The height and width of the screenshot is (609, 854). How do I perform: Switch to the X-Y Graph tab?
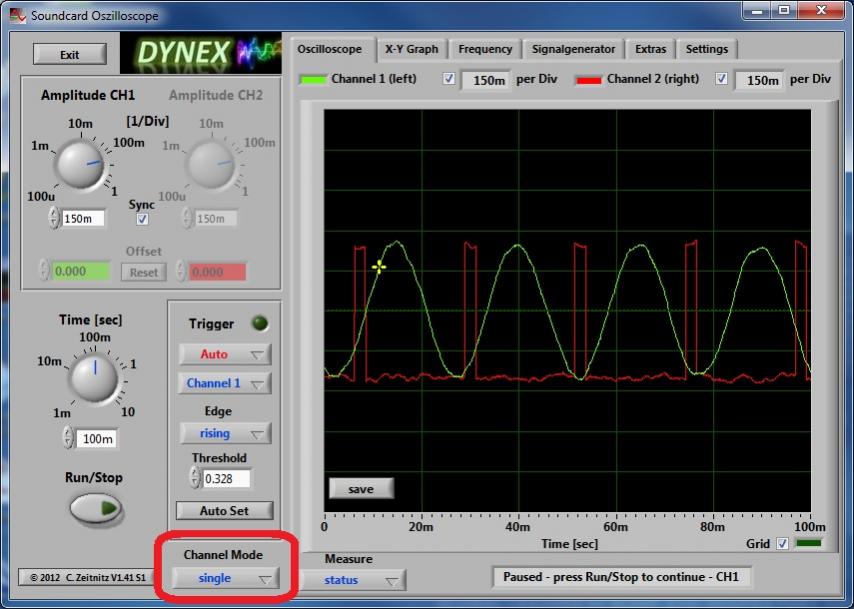coord(412,49)
